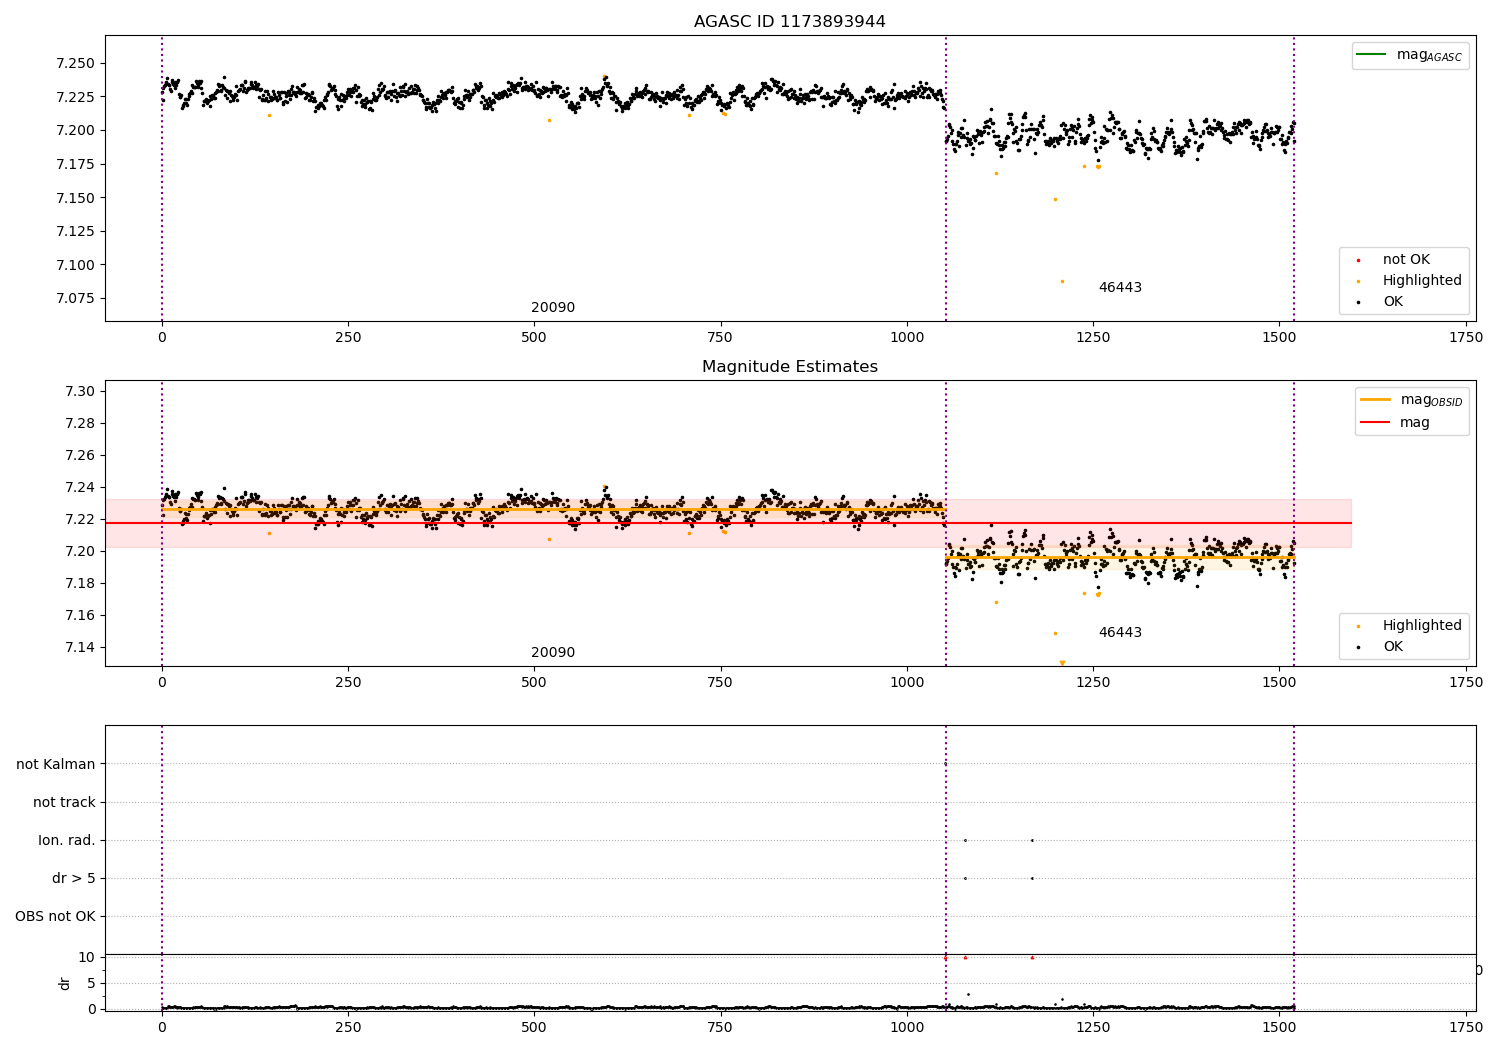The width and height of the screenshot is (1500, 1050).
Task: Click the '46443' obsid label in middle plot
Action: coord(1120,633)
